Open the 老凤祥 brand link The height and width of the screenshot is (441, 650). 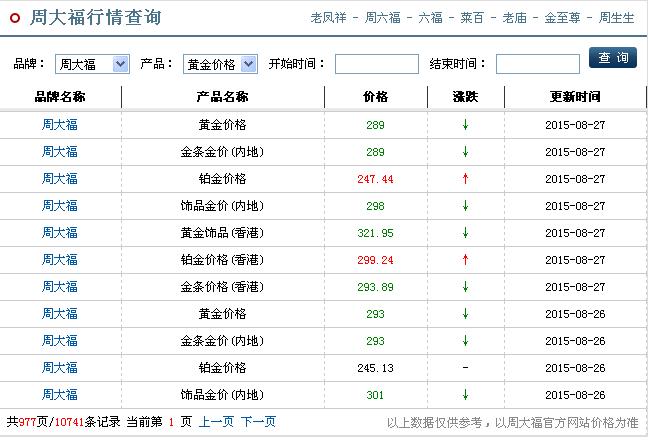point(328,18)
